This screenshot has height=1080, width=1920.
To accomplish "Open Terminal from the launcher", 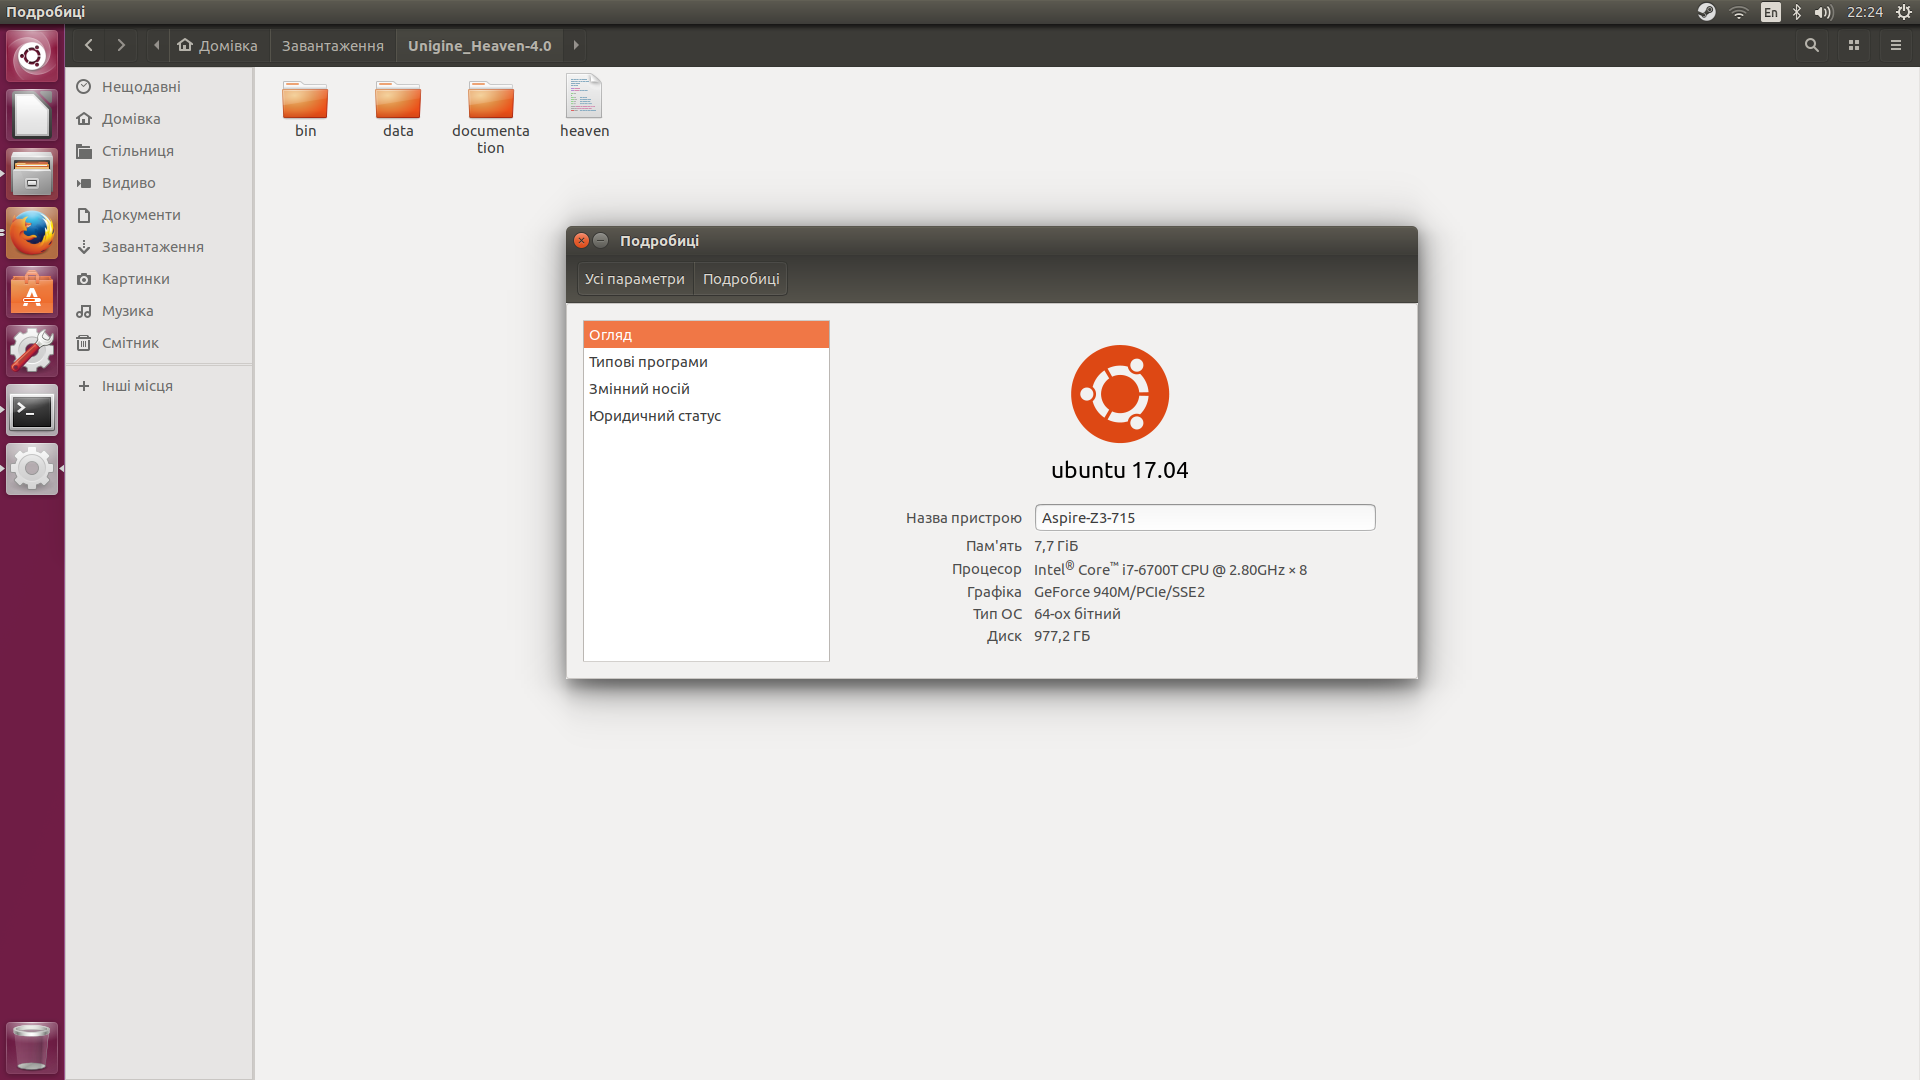I will tap(32, 410).
